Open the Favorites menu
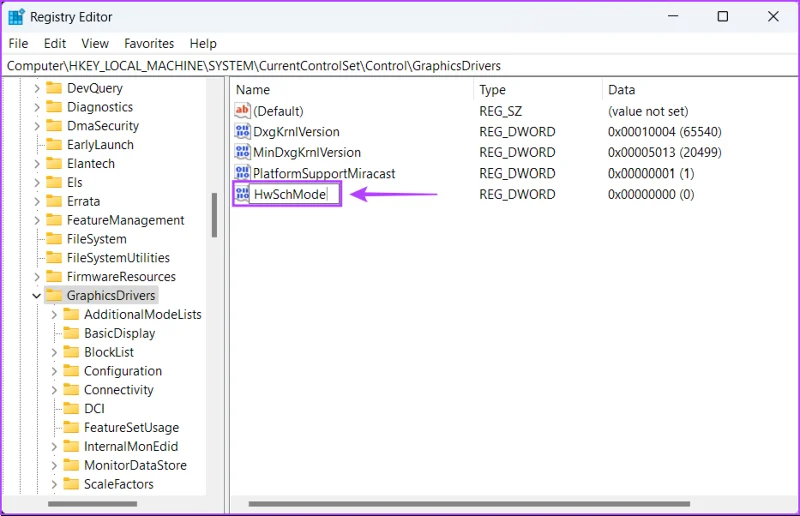 point(149,43)
